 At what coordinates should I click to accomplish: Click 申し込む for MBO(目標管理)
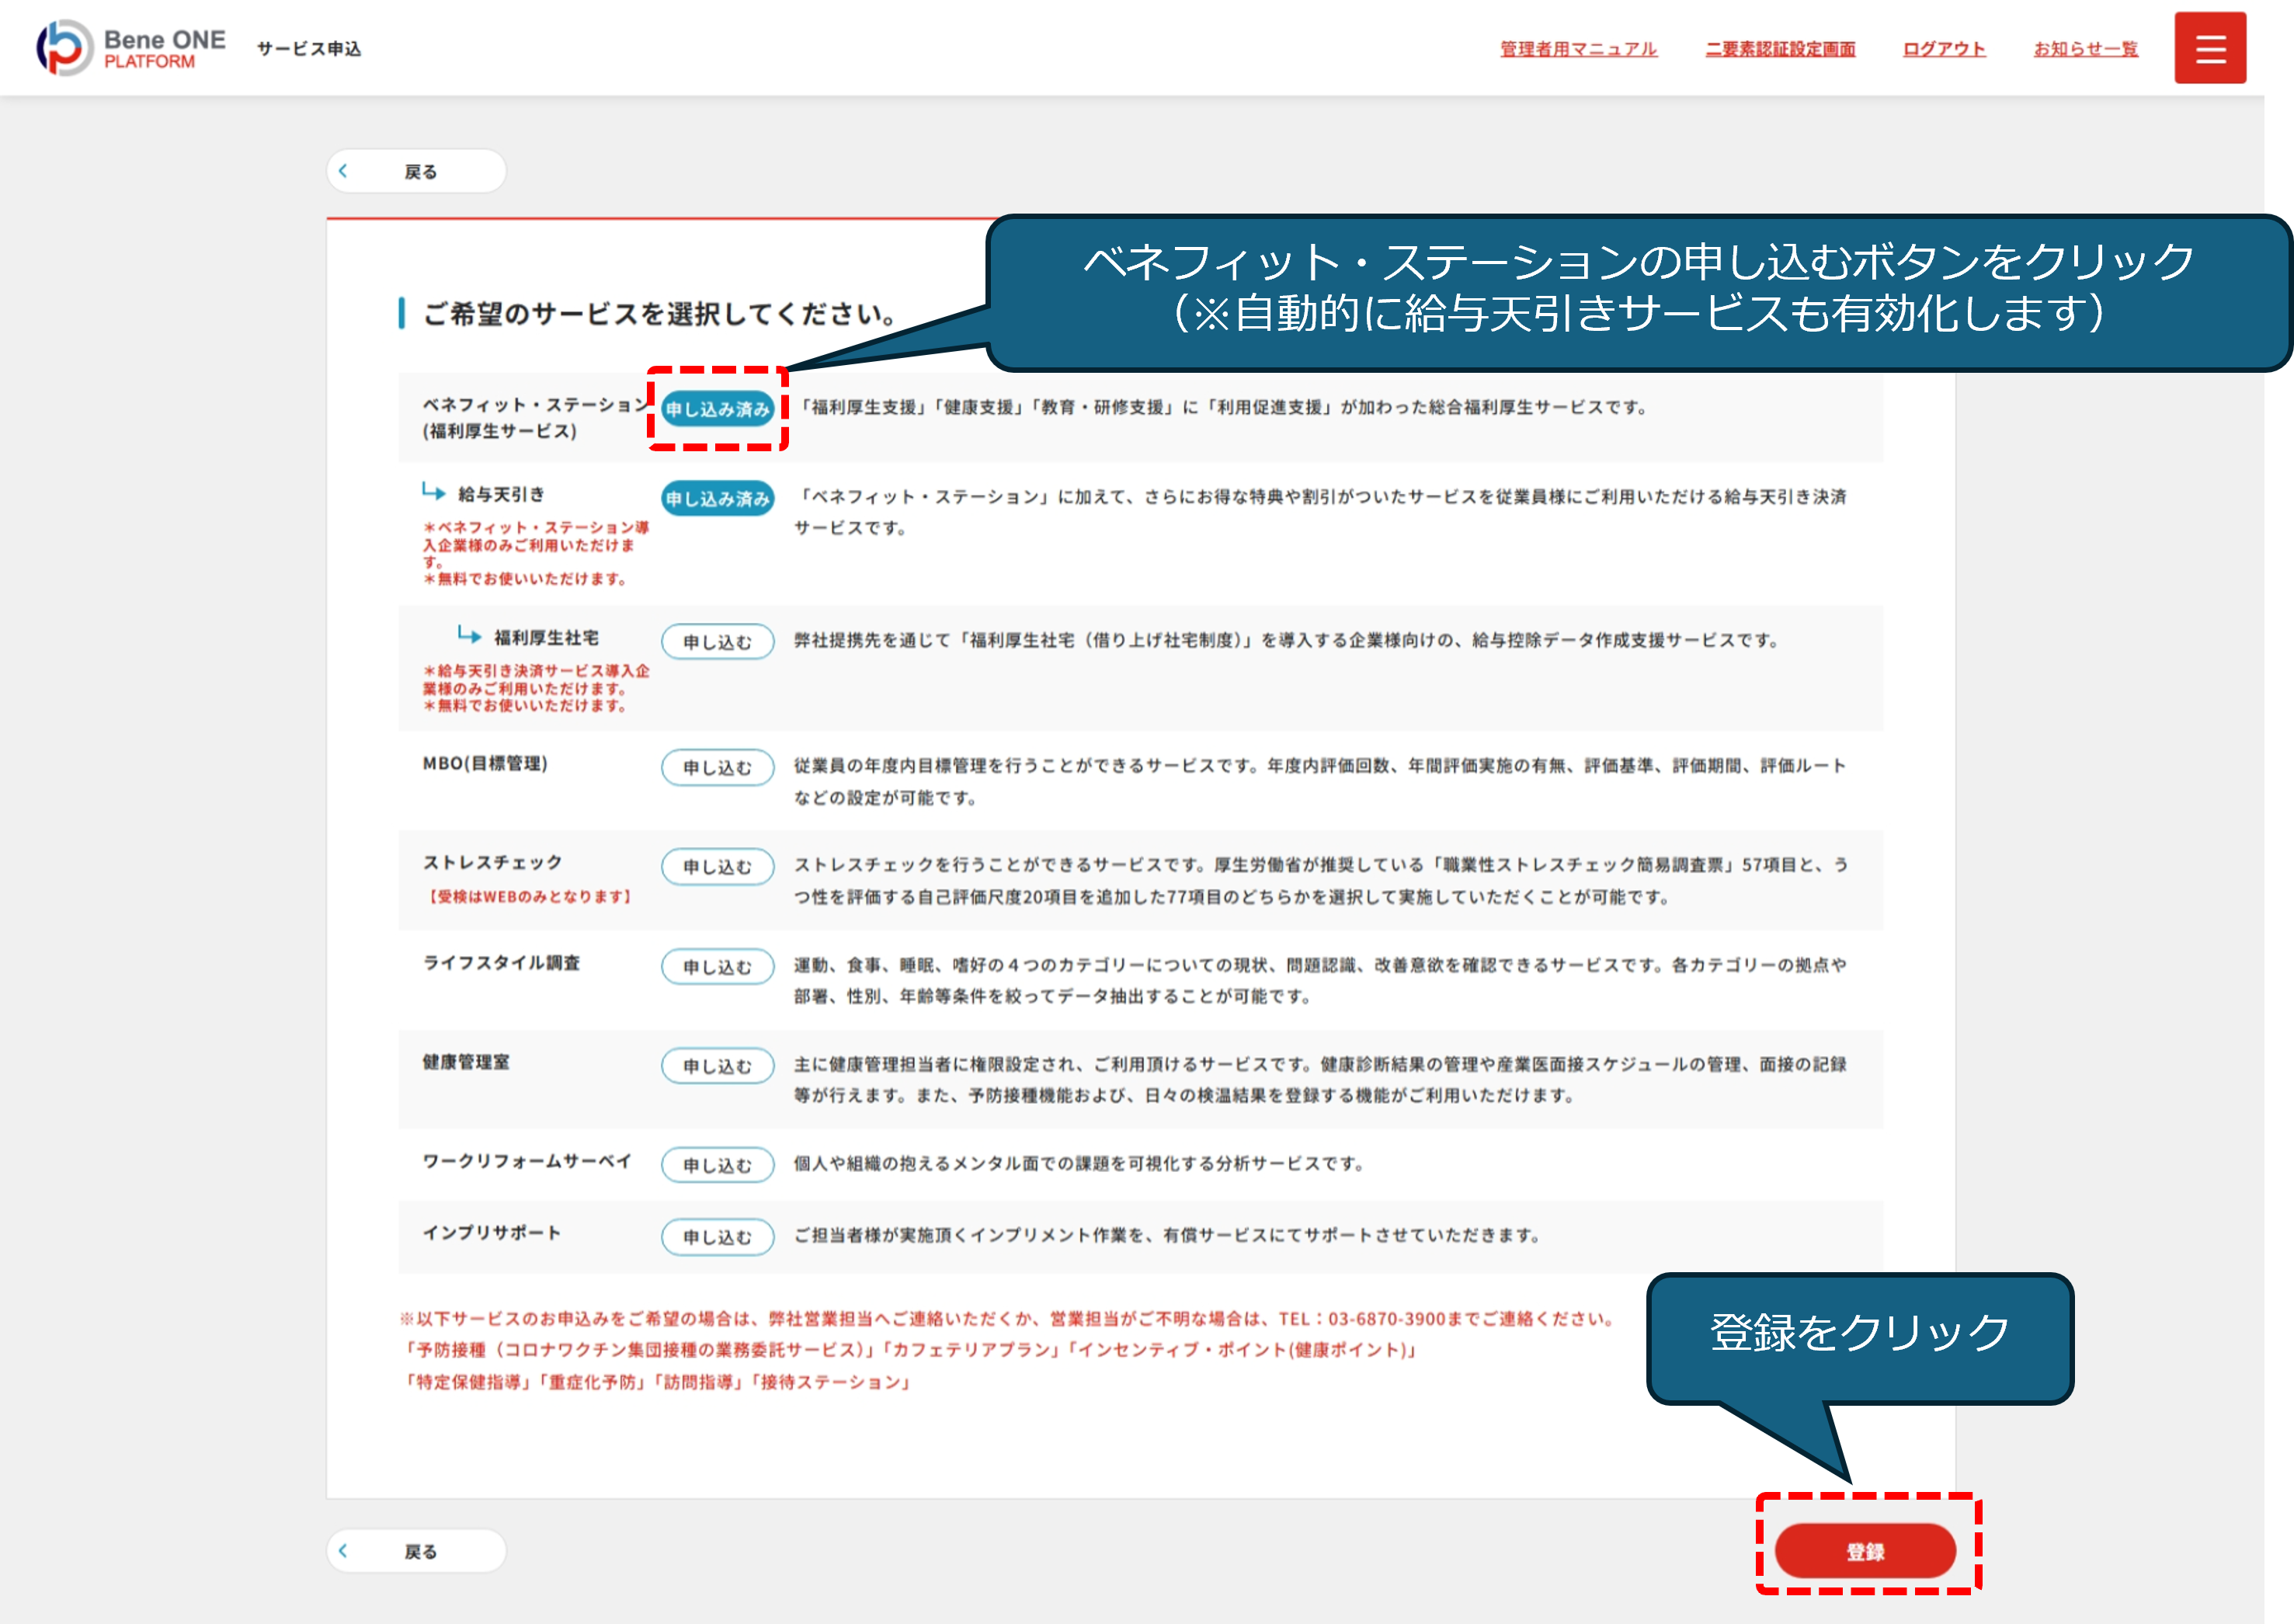(x=717, y=767)
